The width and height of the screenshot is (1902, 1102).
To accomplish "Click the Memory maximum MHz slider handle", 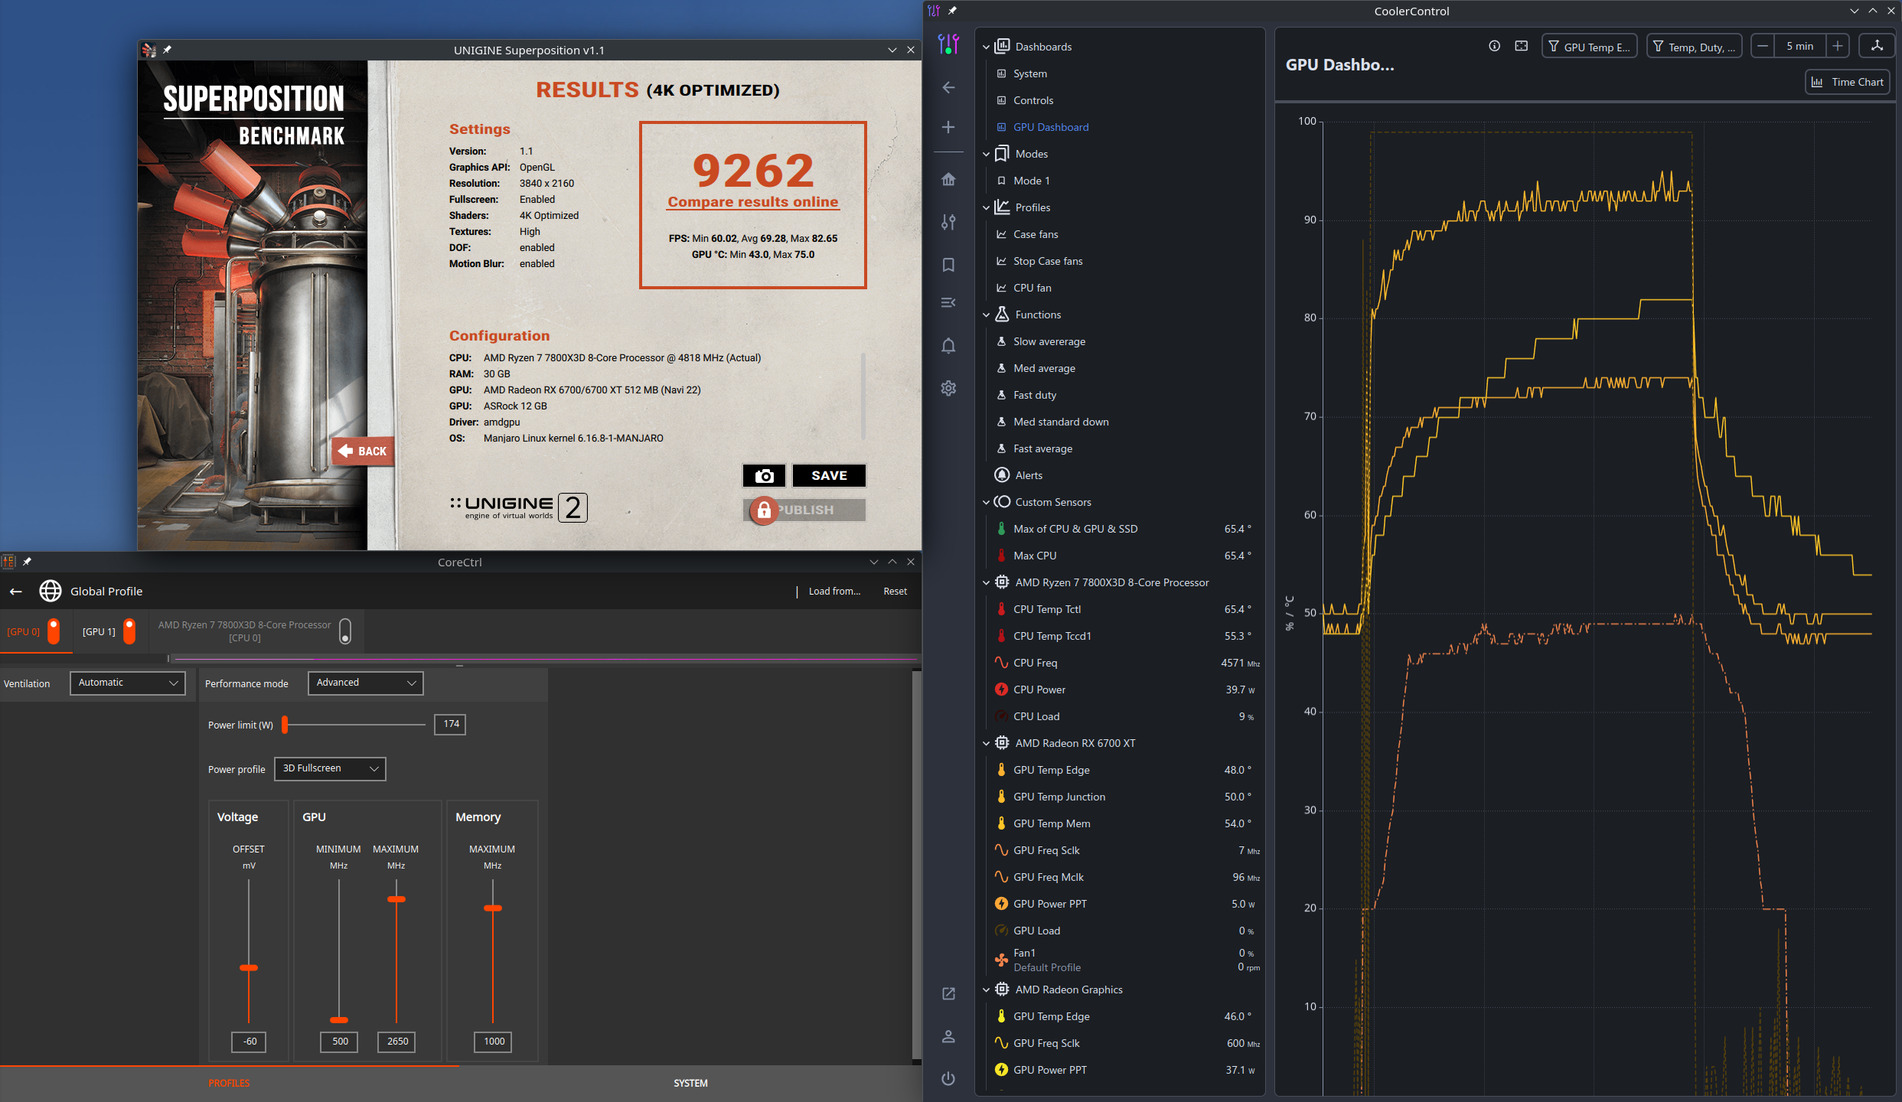I will (x=493, y=908).
